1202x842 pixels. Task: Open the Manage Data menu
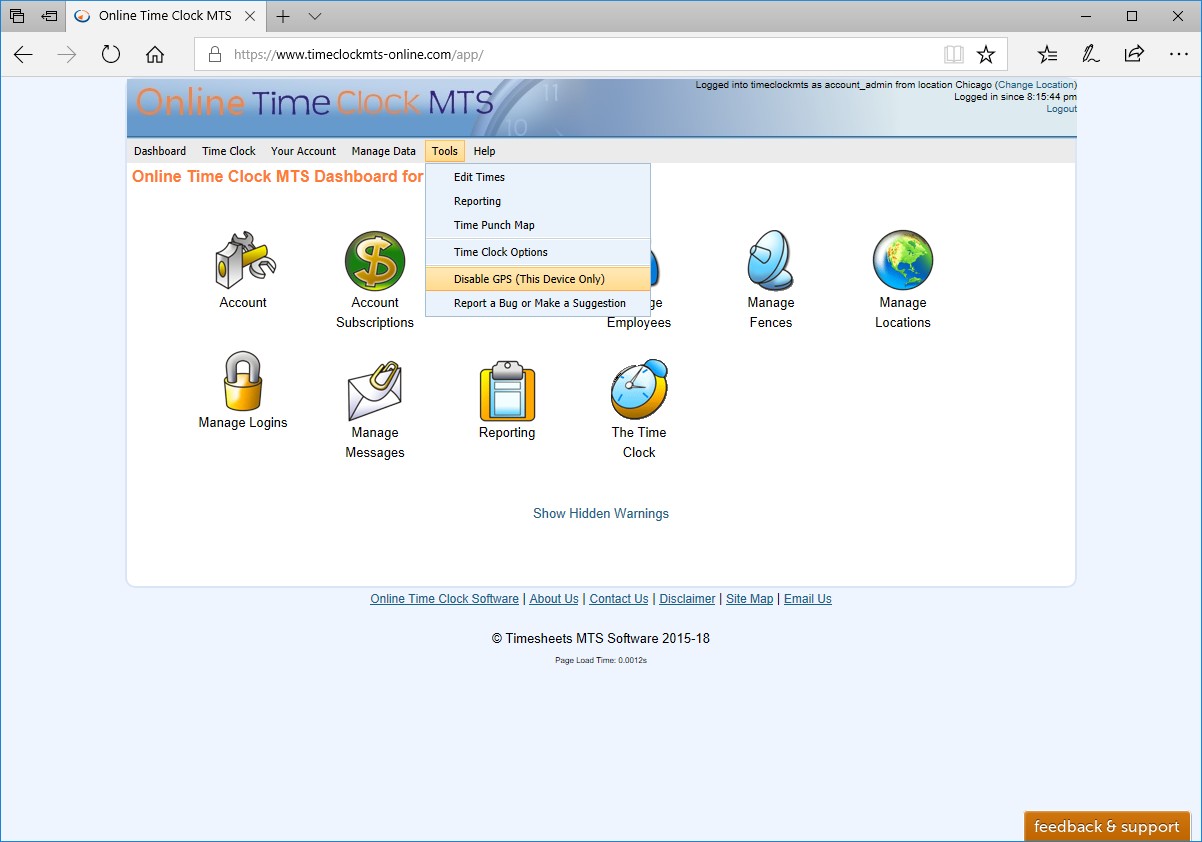pyautogui.click(x=384, y=151)
